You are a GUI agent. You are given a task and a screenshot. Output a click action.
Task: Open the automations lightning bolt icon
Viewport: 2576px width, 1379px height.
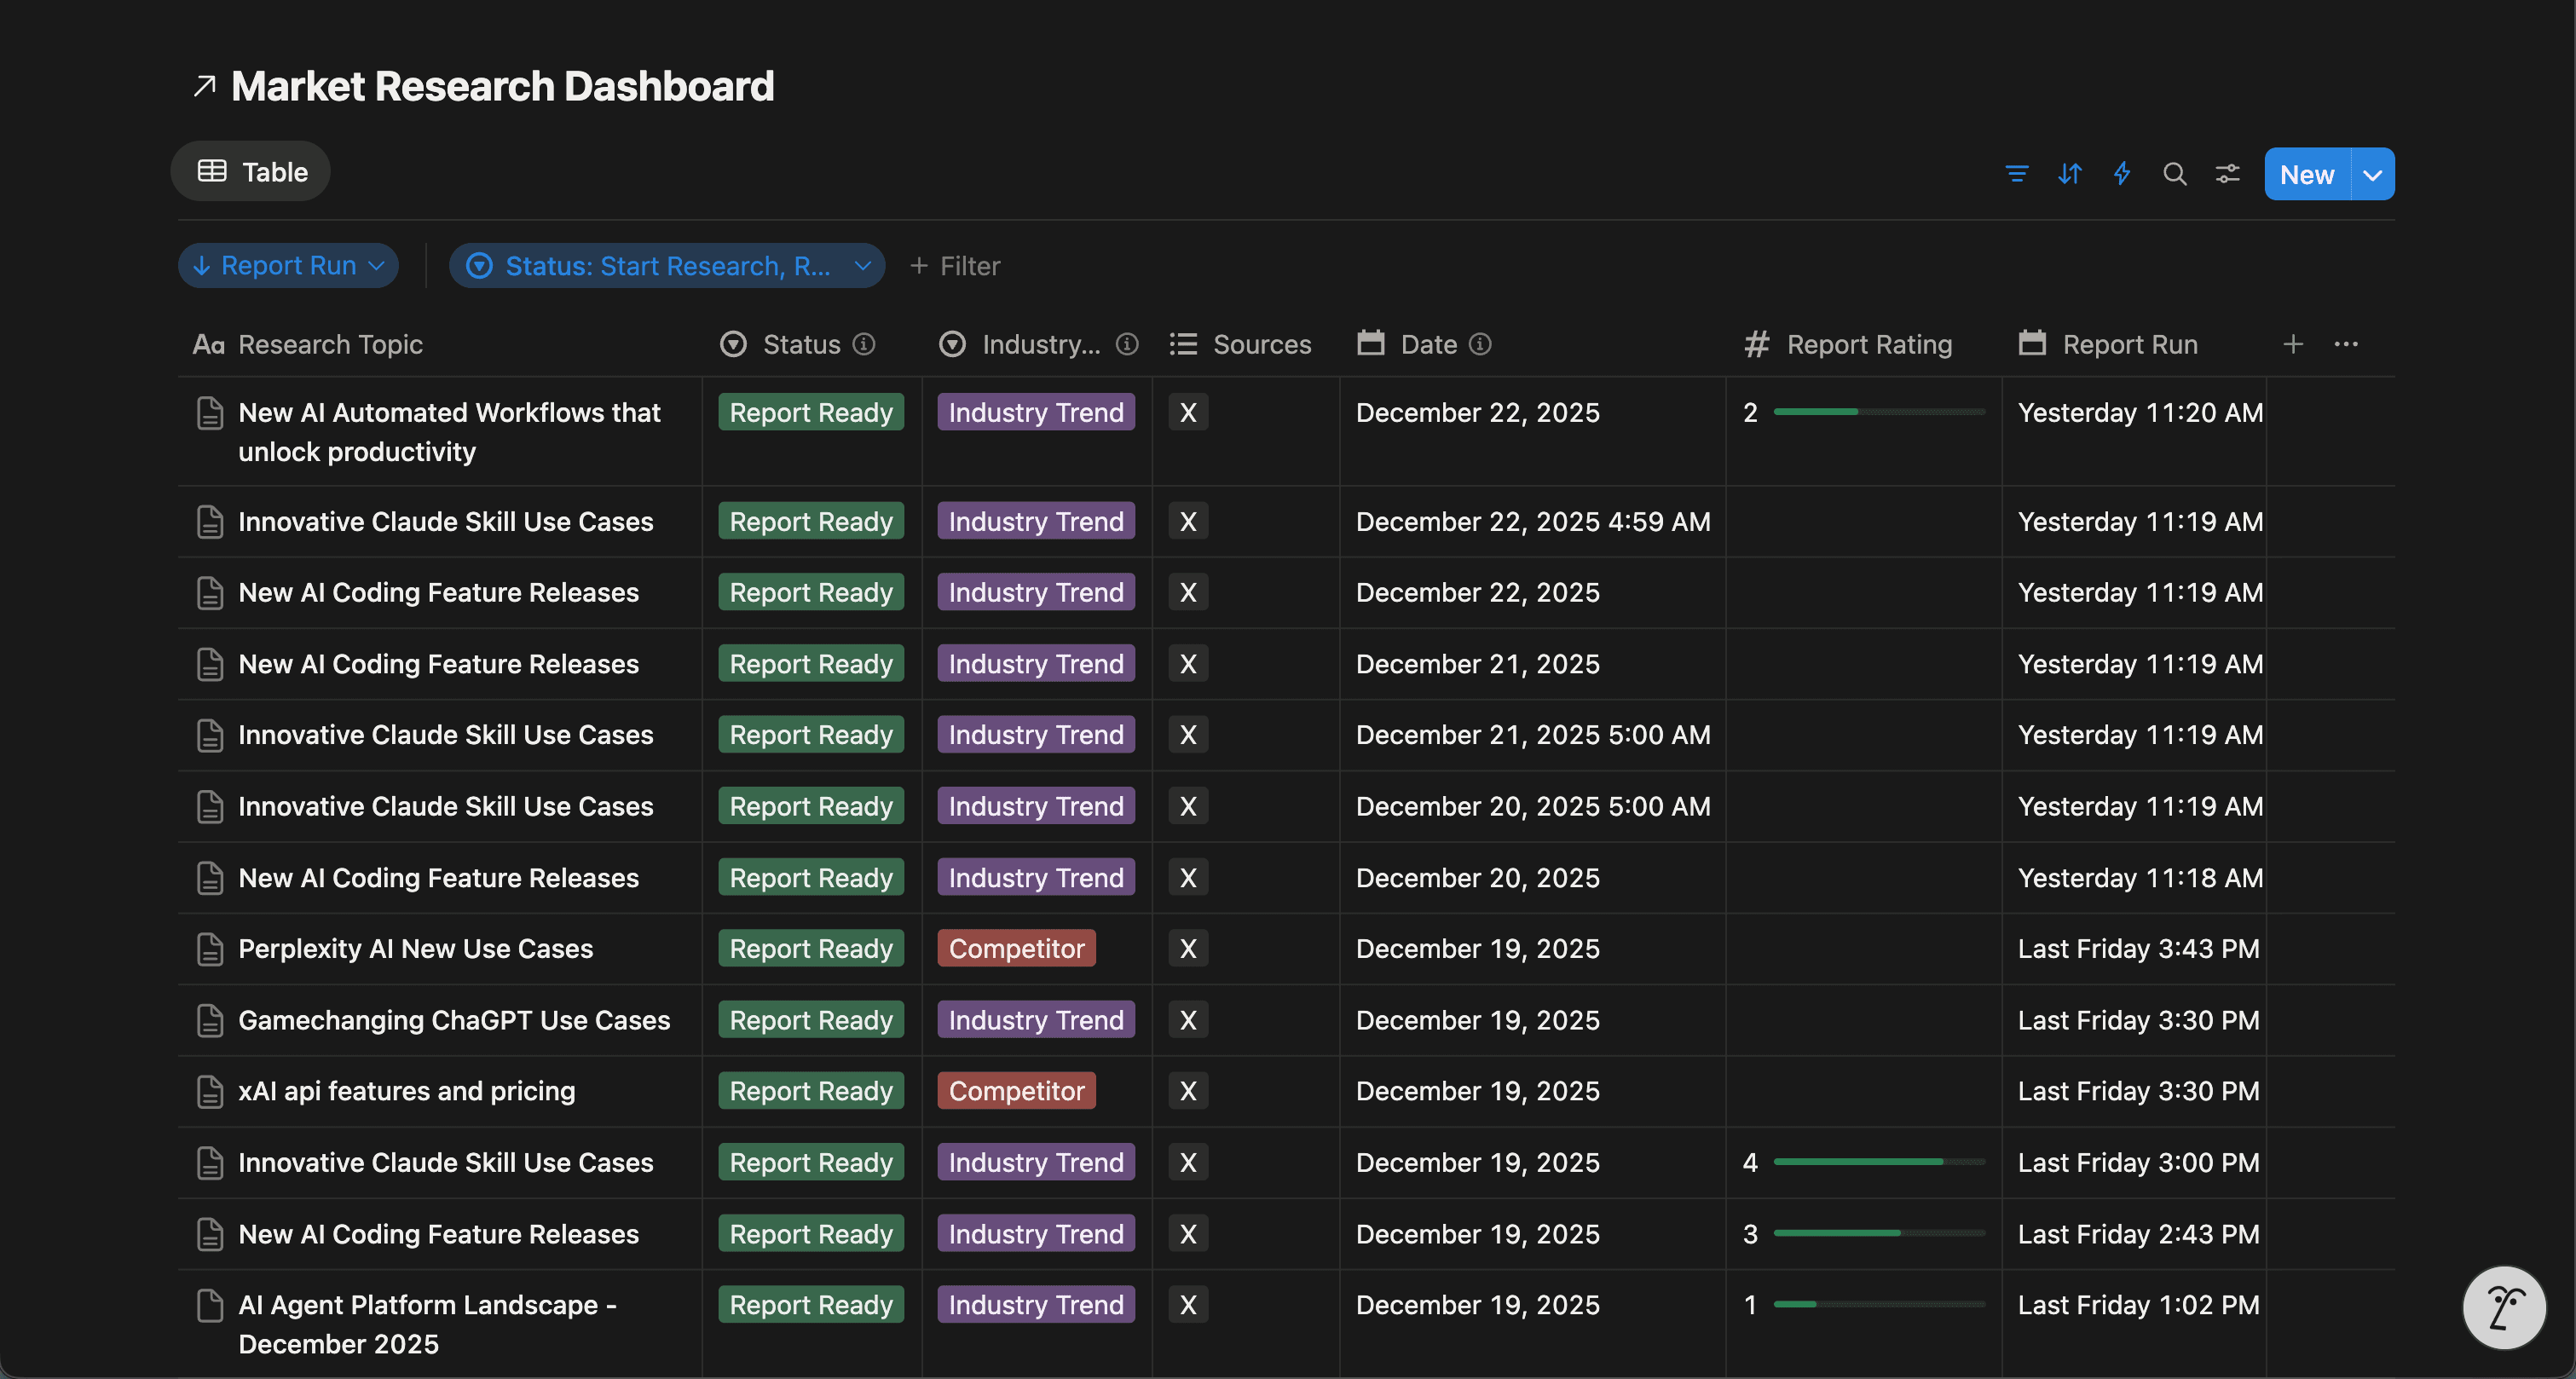(2122, 173)
